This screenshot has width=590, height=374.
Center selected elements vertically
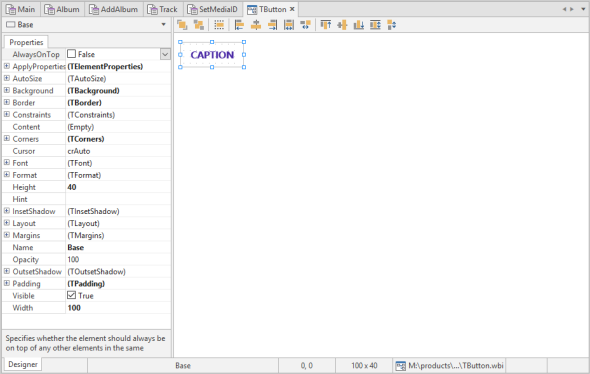pos(342,25)
